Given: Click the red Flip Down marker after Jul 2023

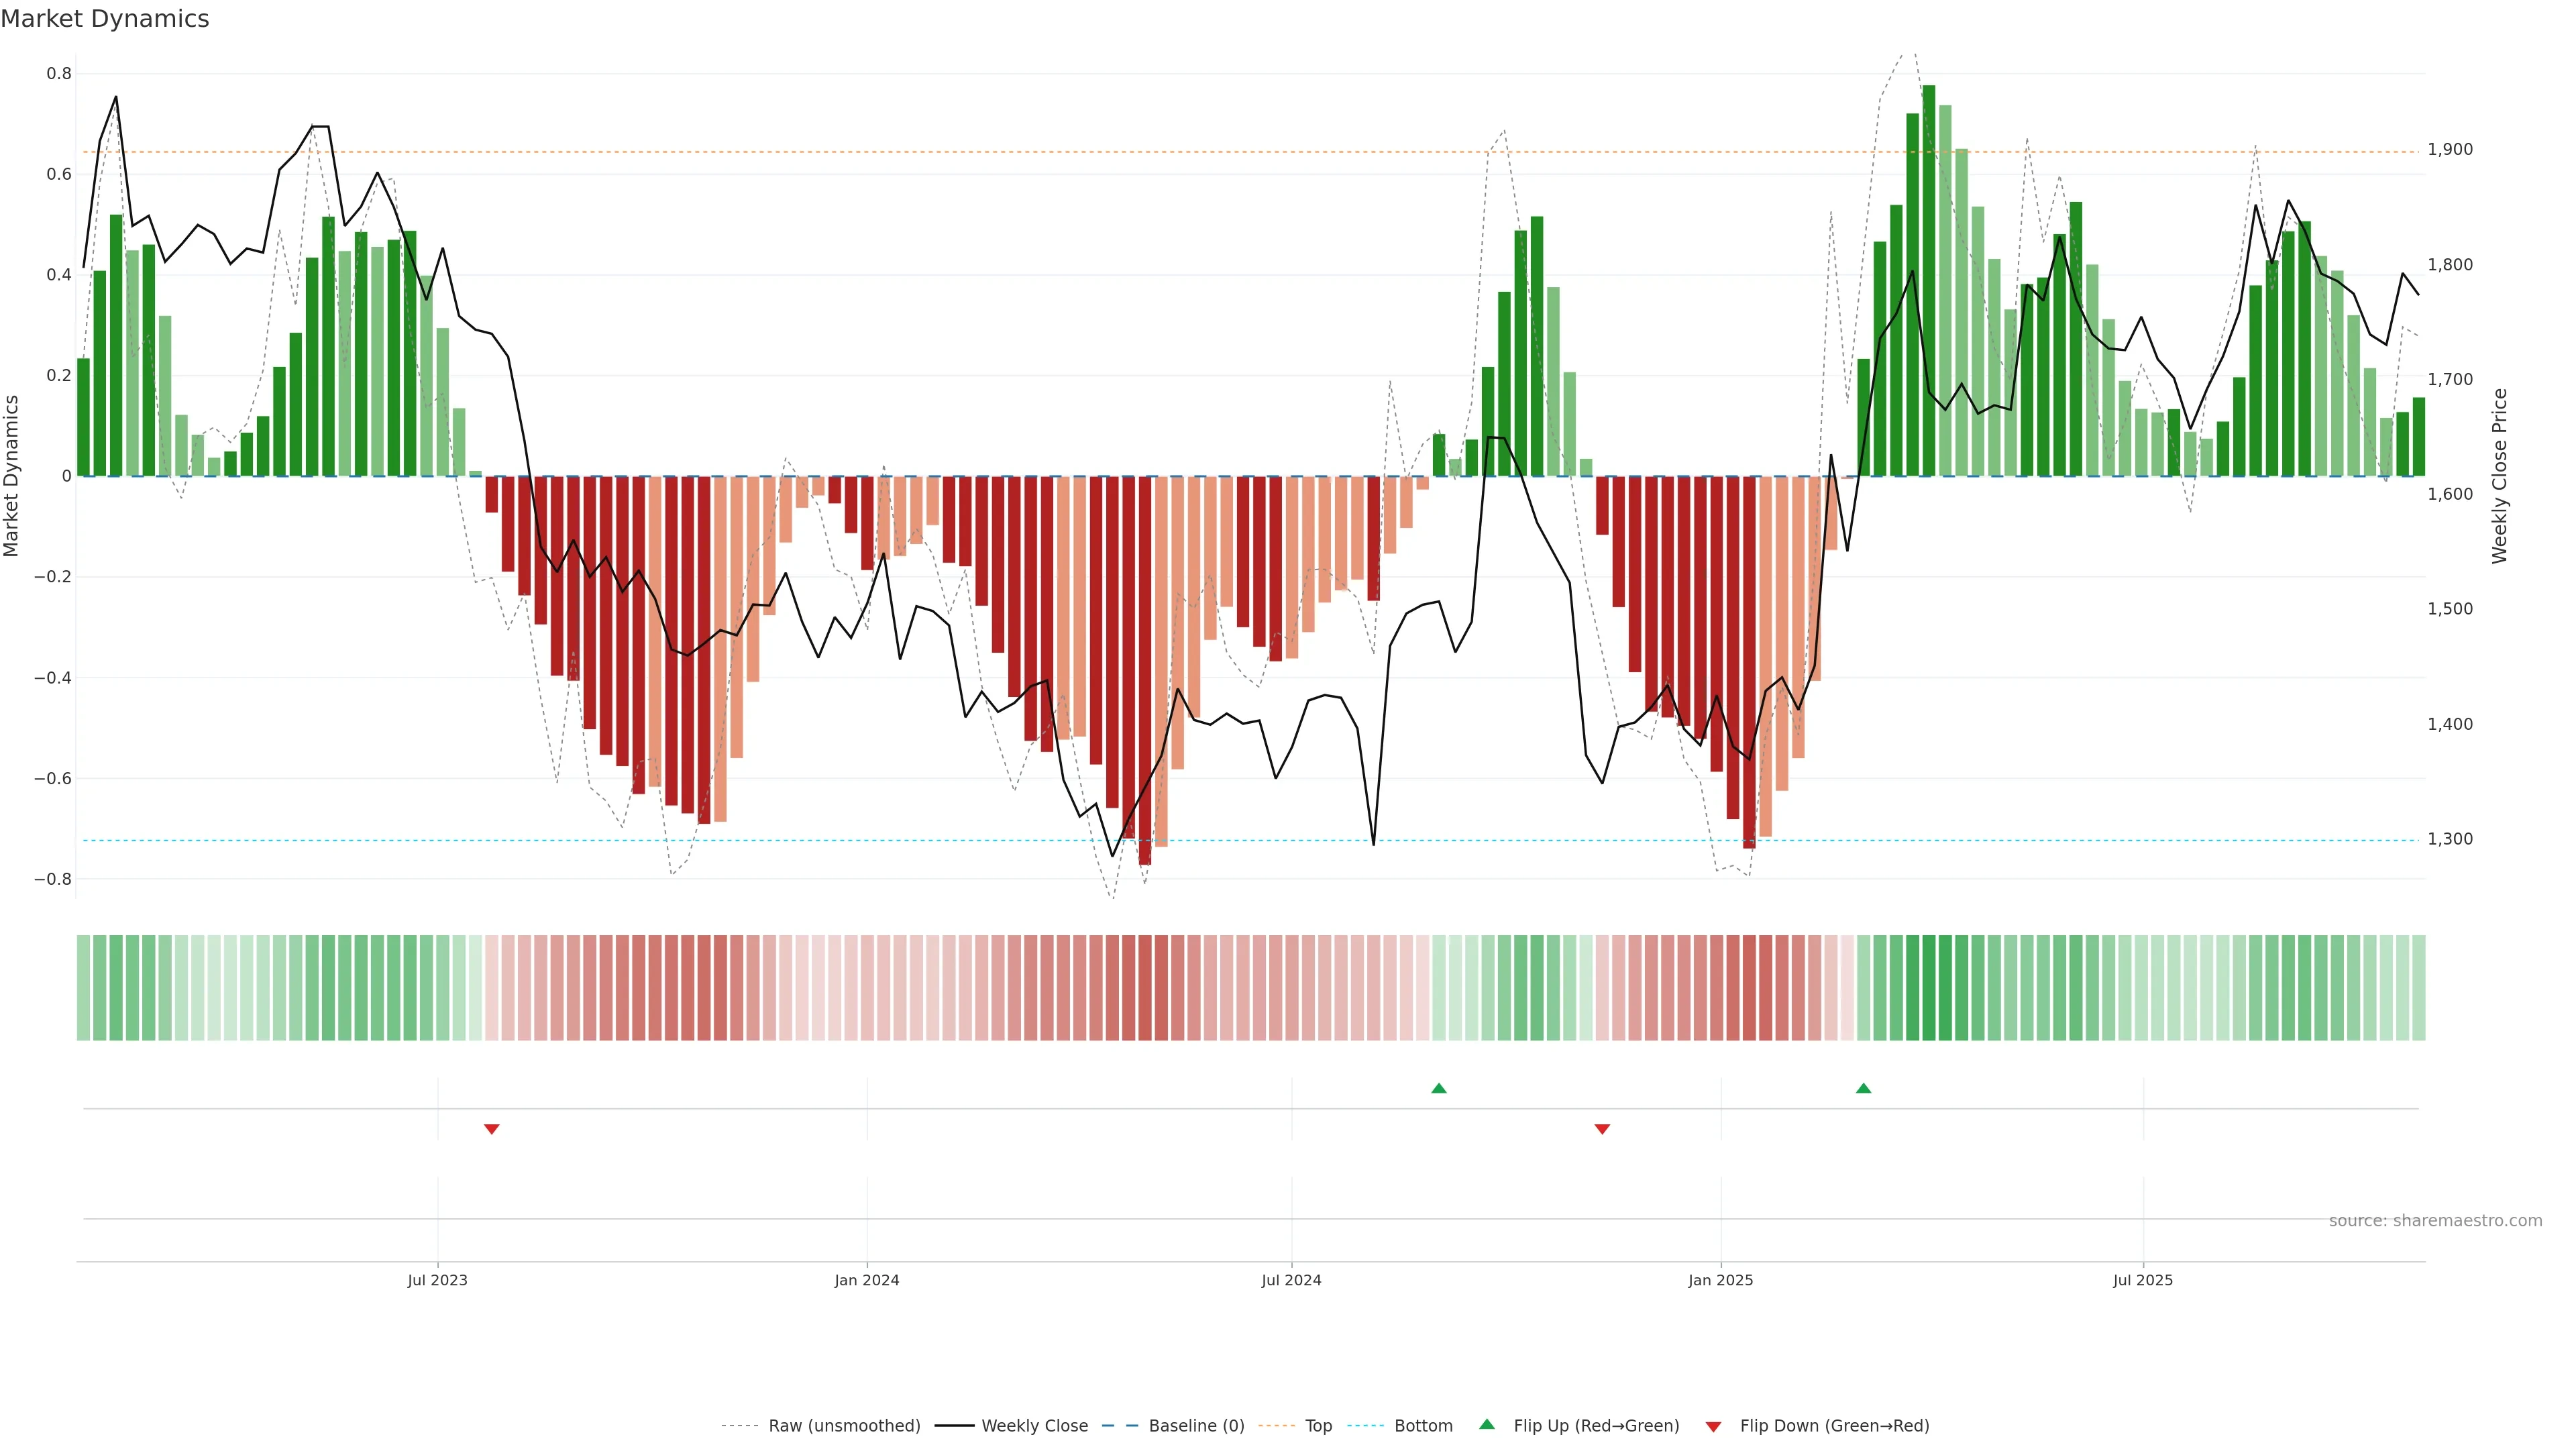Looking at the screenshot, I should pos(491,1129).
